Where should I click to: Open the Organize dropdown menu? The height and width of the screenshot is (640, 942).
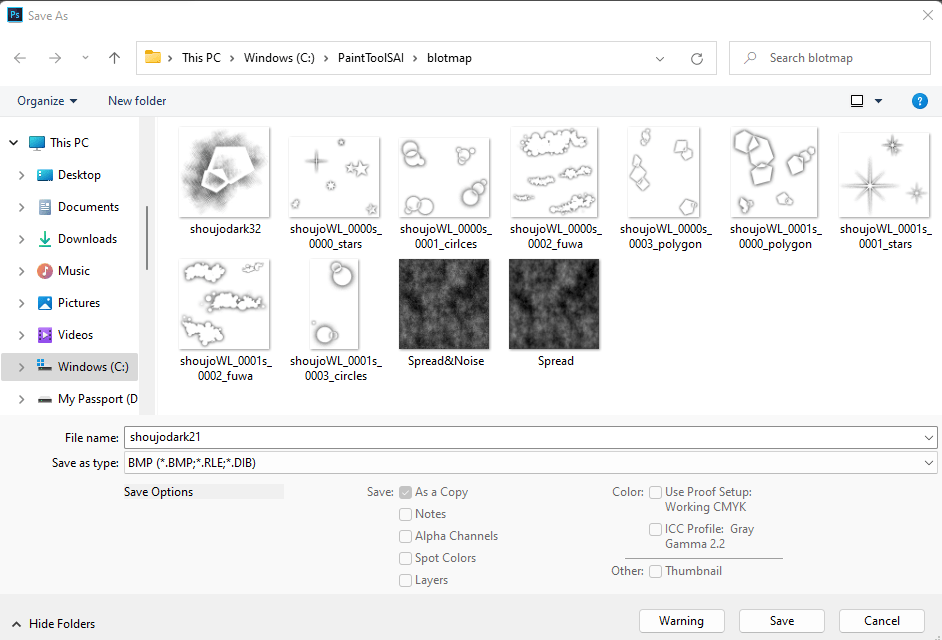48,101
